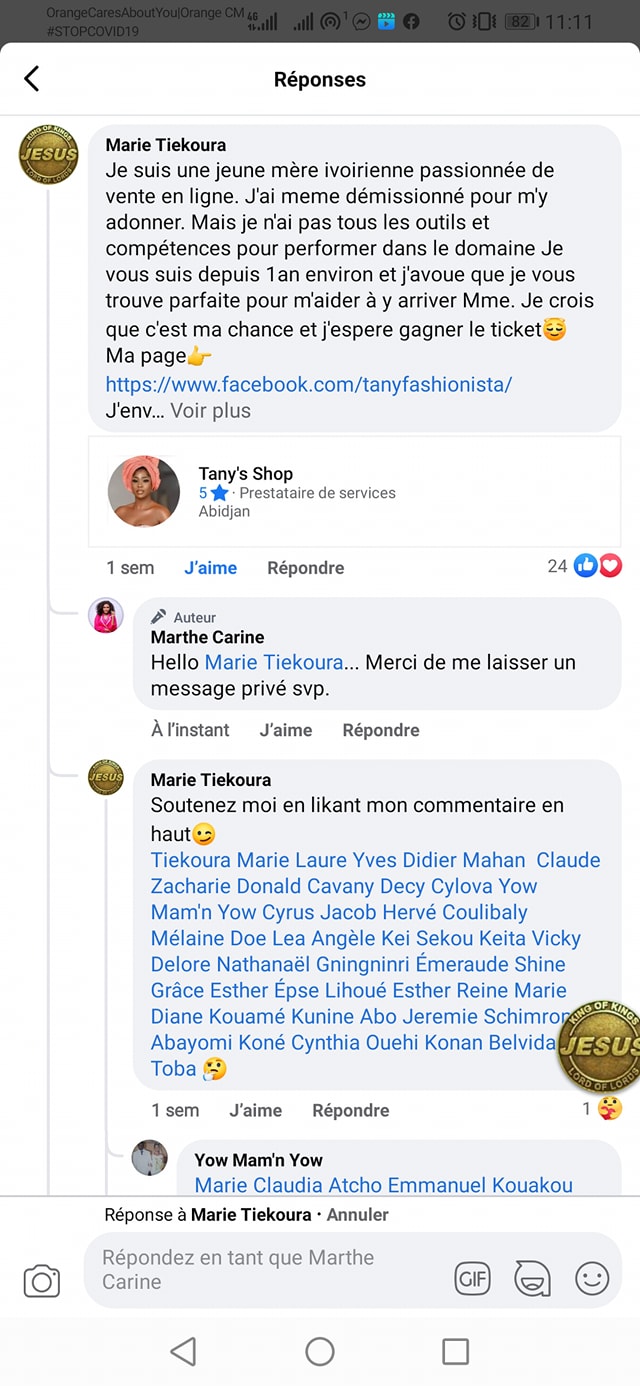
Task: Toggle J'aime on the "Soutenez moi" comment
Action: tap(255, 1110)
